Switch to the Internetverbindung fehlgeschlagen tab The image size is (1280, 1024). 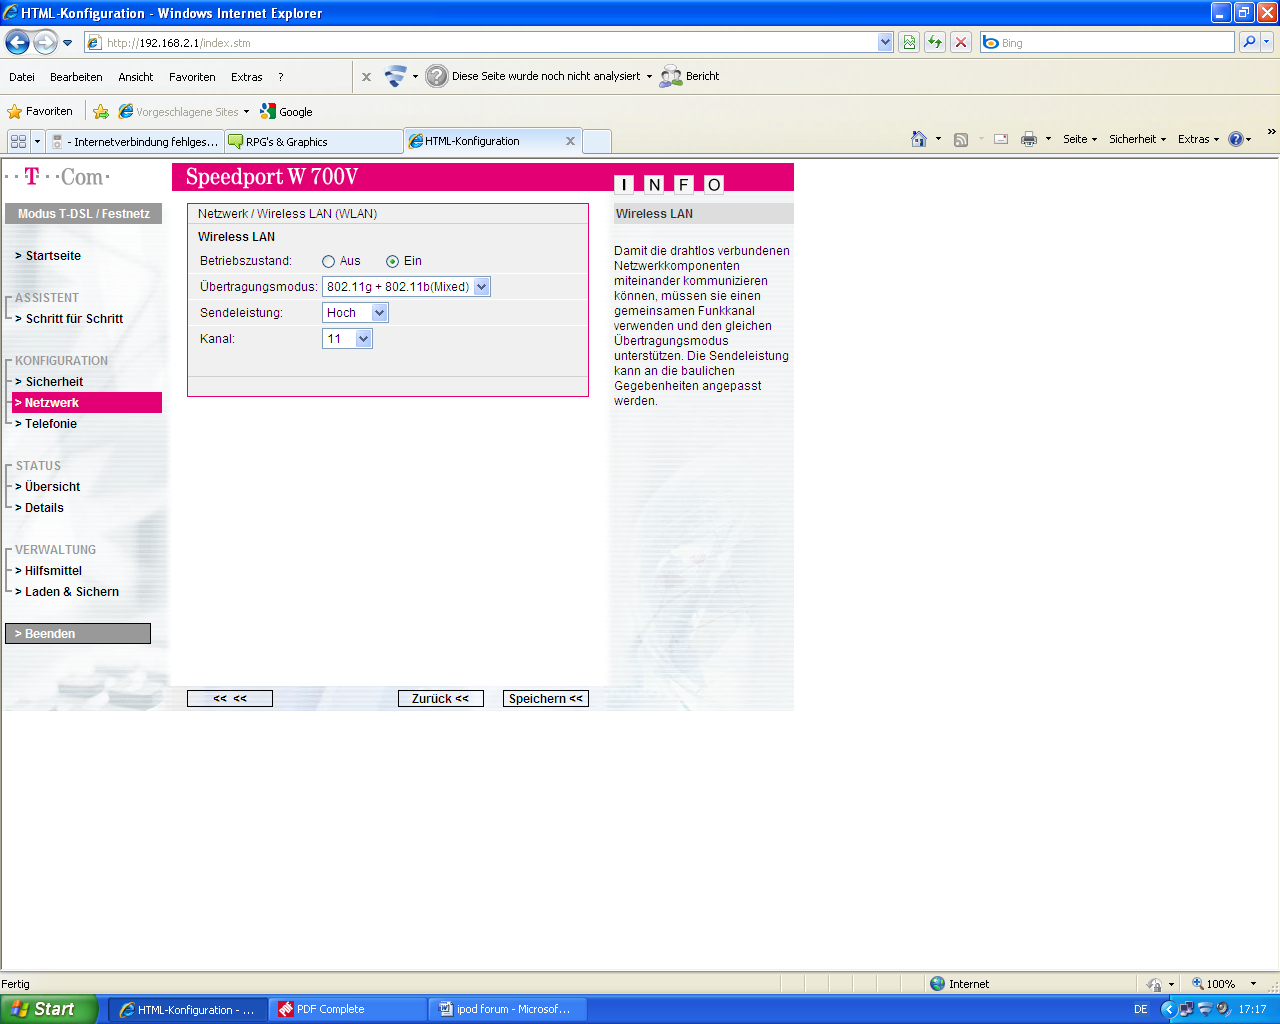135,142
